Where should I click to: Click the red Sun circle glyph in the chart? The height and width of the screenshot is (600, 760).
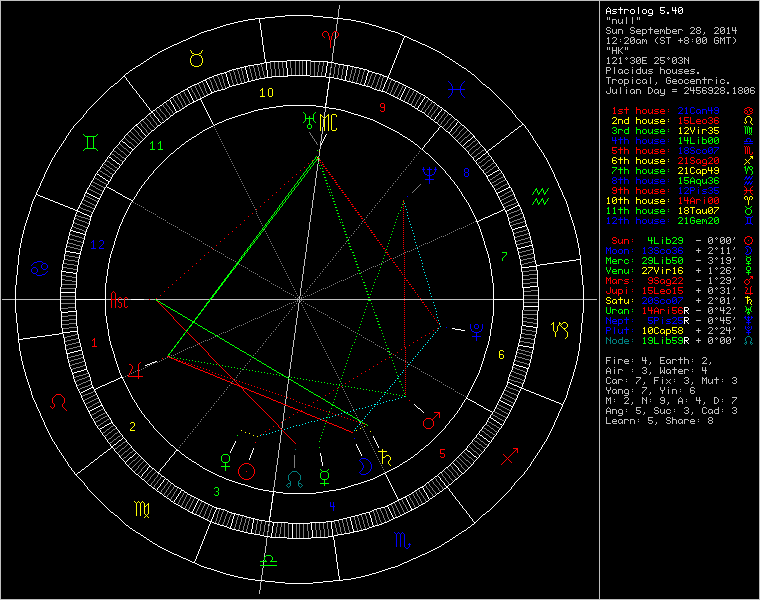pyautogui.click(x=247, y=471)
